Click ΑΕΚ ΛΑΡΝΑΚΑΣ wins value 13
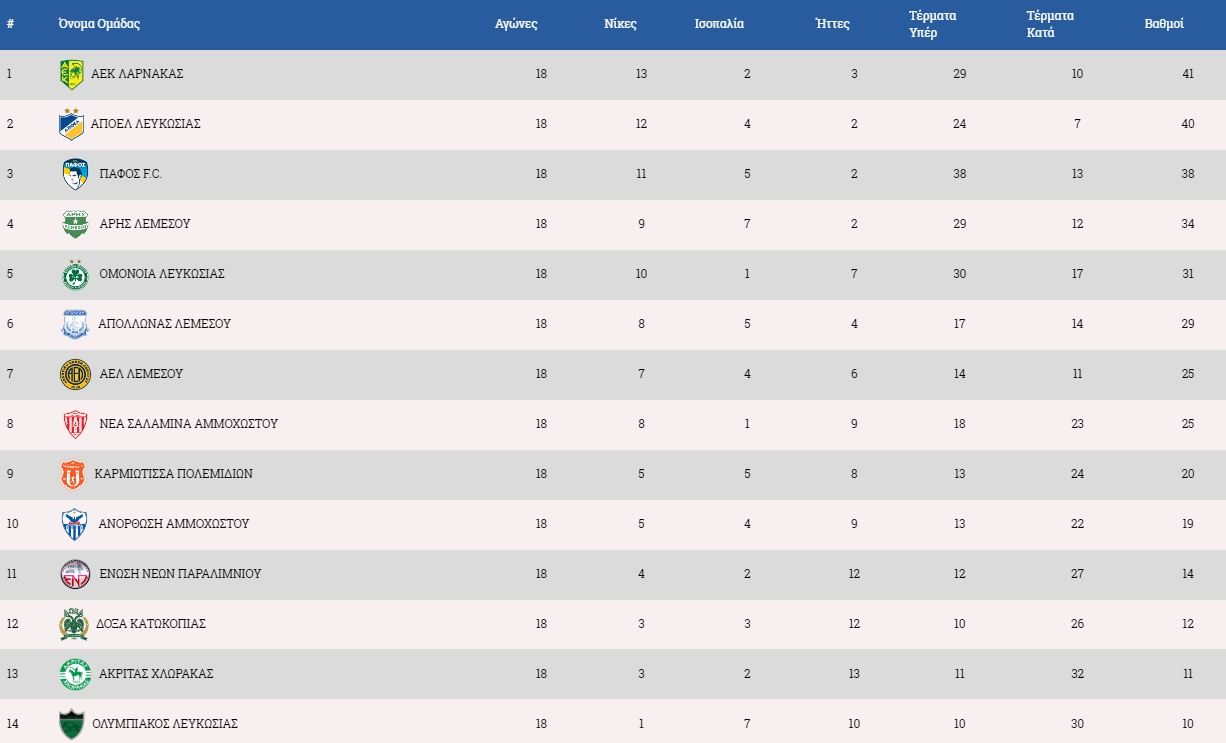This screenshot has height=743, width=1226. click(x=641, y=74)
